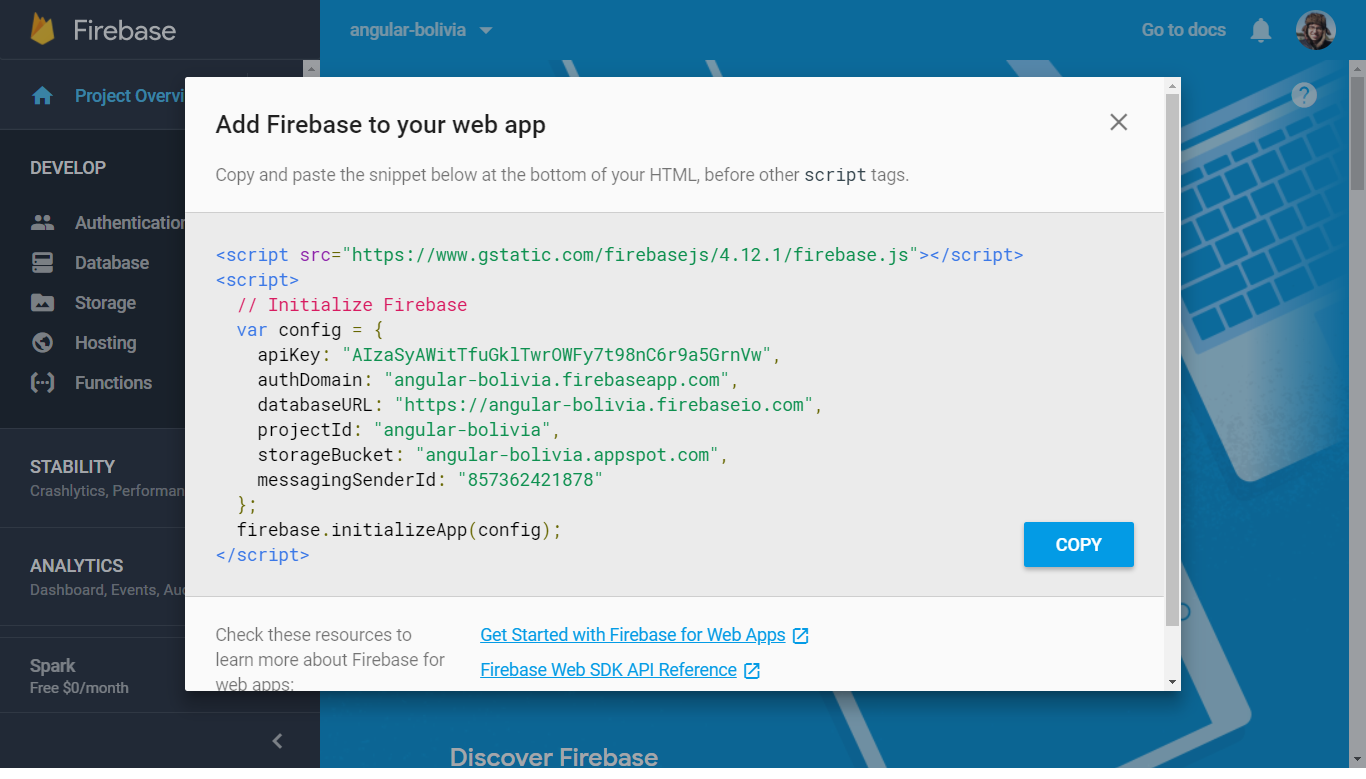Click the sidebar scroll up arrow
Screen dimensions: 1366x779
pos(311,69)
